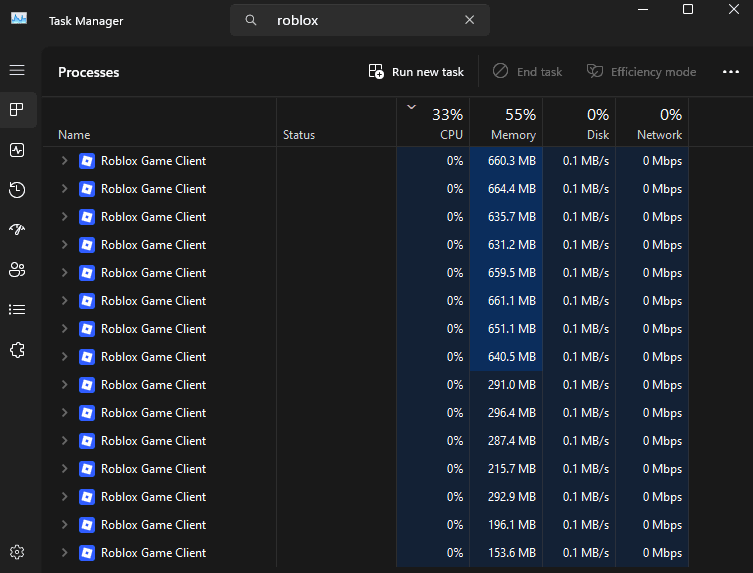Click the Network column header
This screenshot has height=573, width=753.
(x=652, y=122)
